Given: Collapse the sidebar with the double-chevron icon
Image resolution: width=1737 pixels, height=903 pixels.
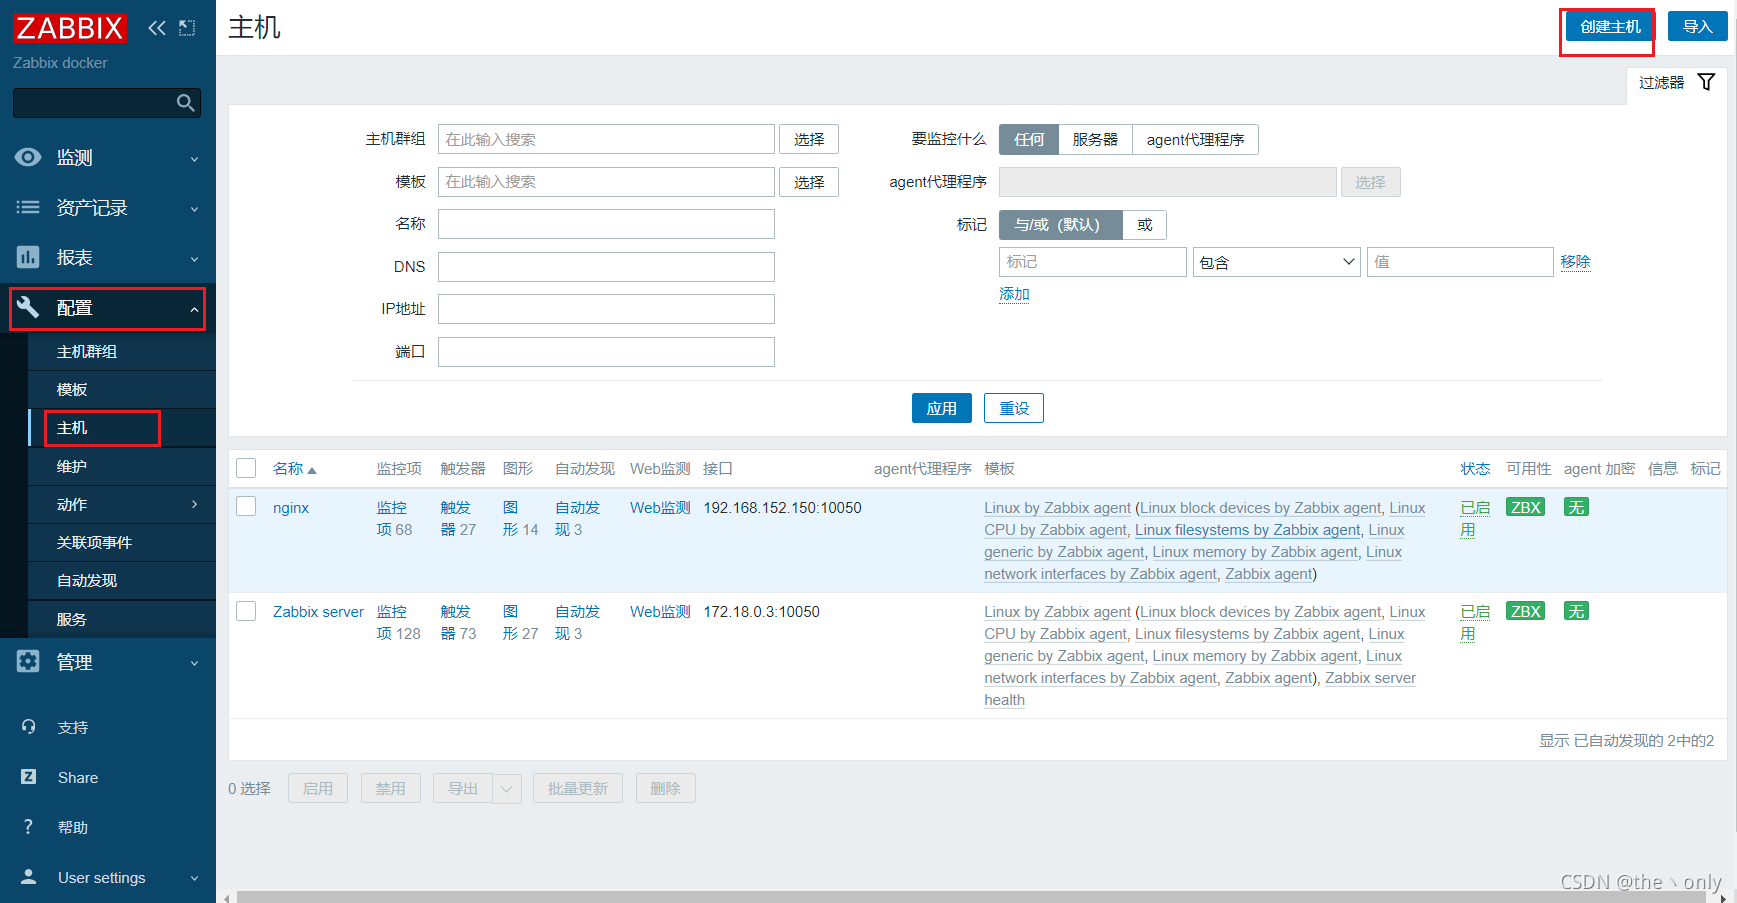Looking at the screenshot, I should point(157,28).
